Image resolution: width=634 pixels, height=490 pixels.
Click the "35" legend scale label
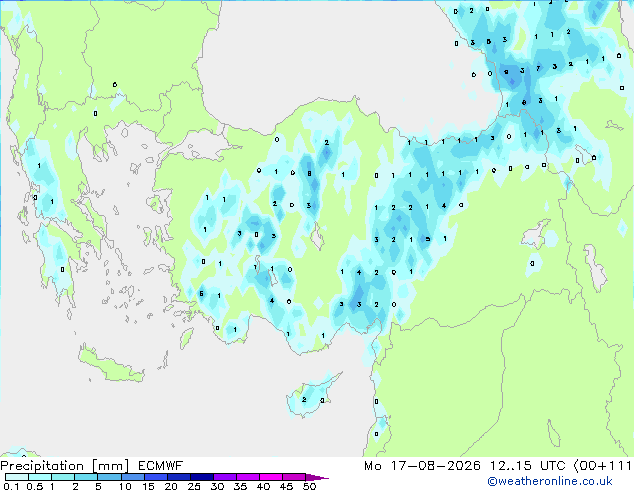pyautogui.click(x=240, y=486)
